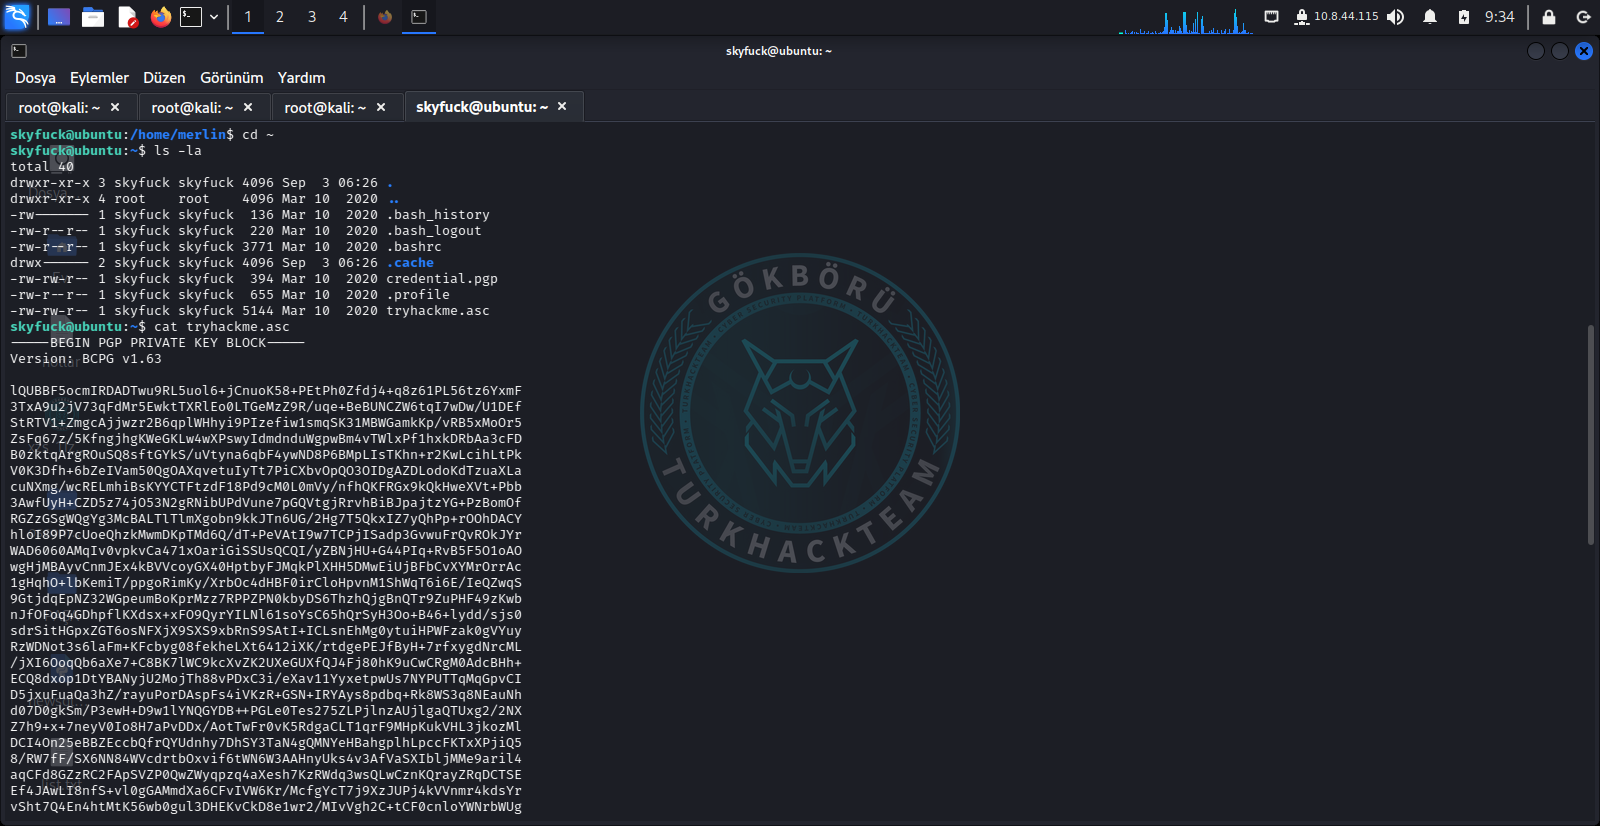Viewport: 1600px width, 826px height.
Task: Click the .profile file name
Action: (x=418, y=295)
